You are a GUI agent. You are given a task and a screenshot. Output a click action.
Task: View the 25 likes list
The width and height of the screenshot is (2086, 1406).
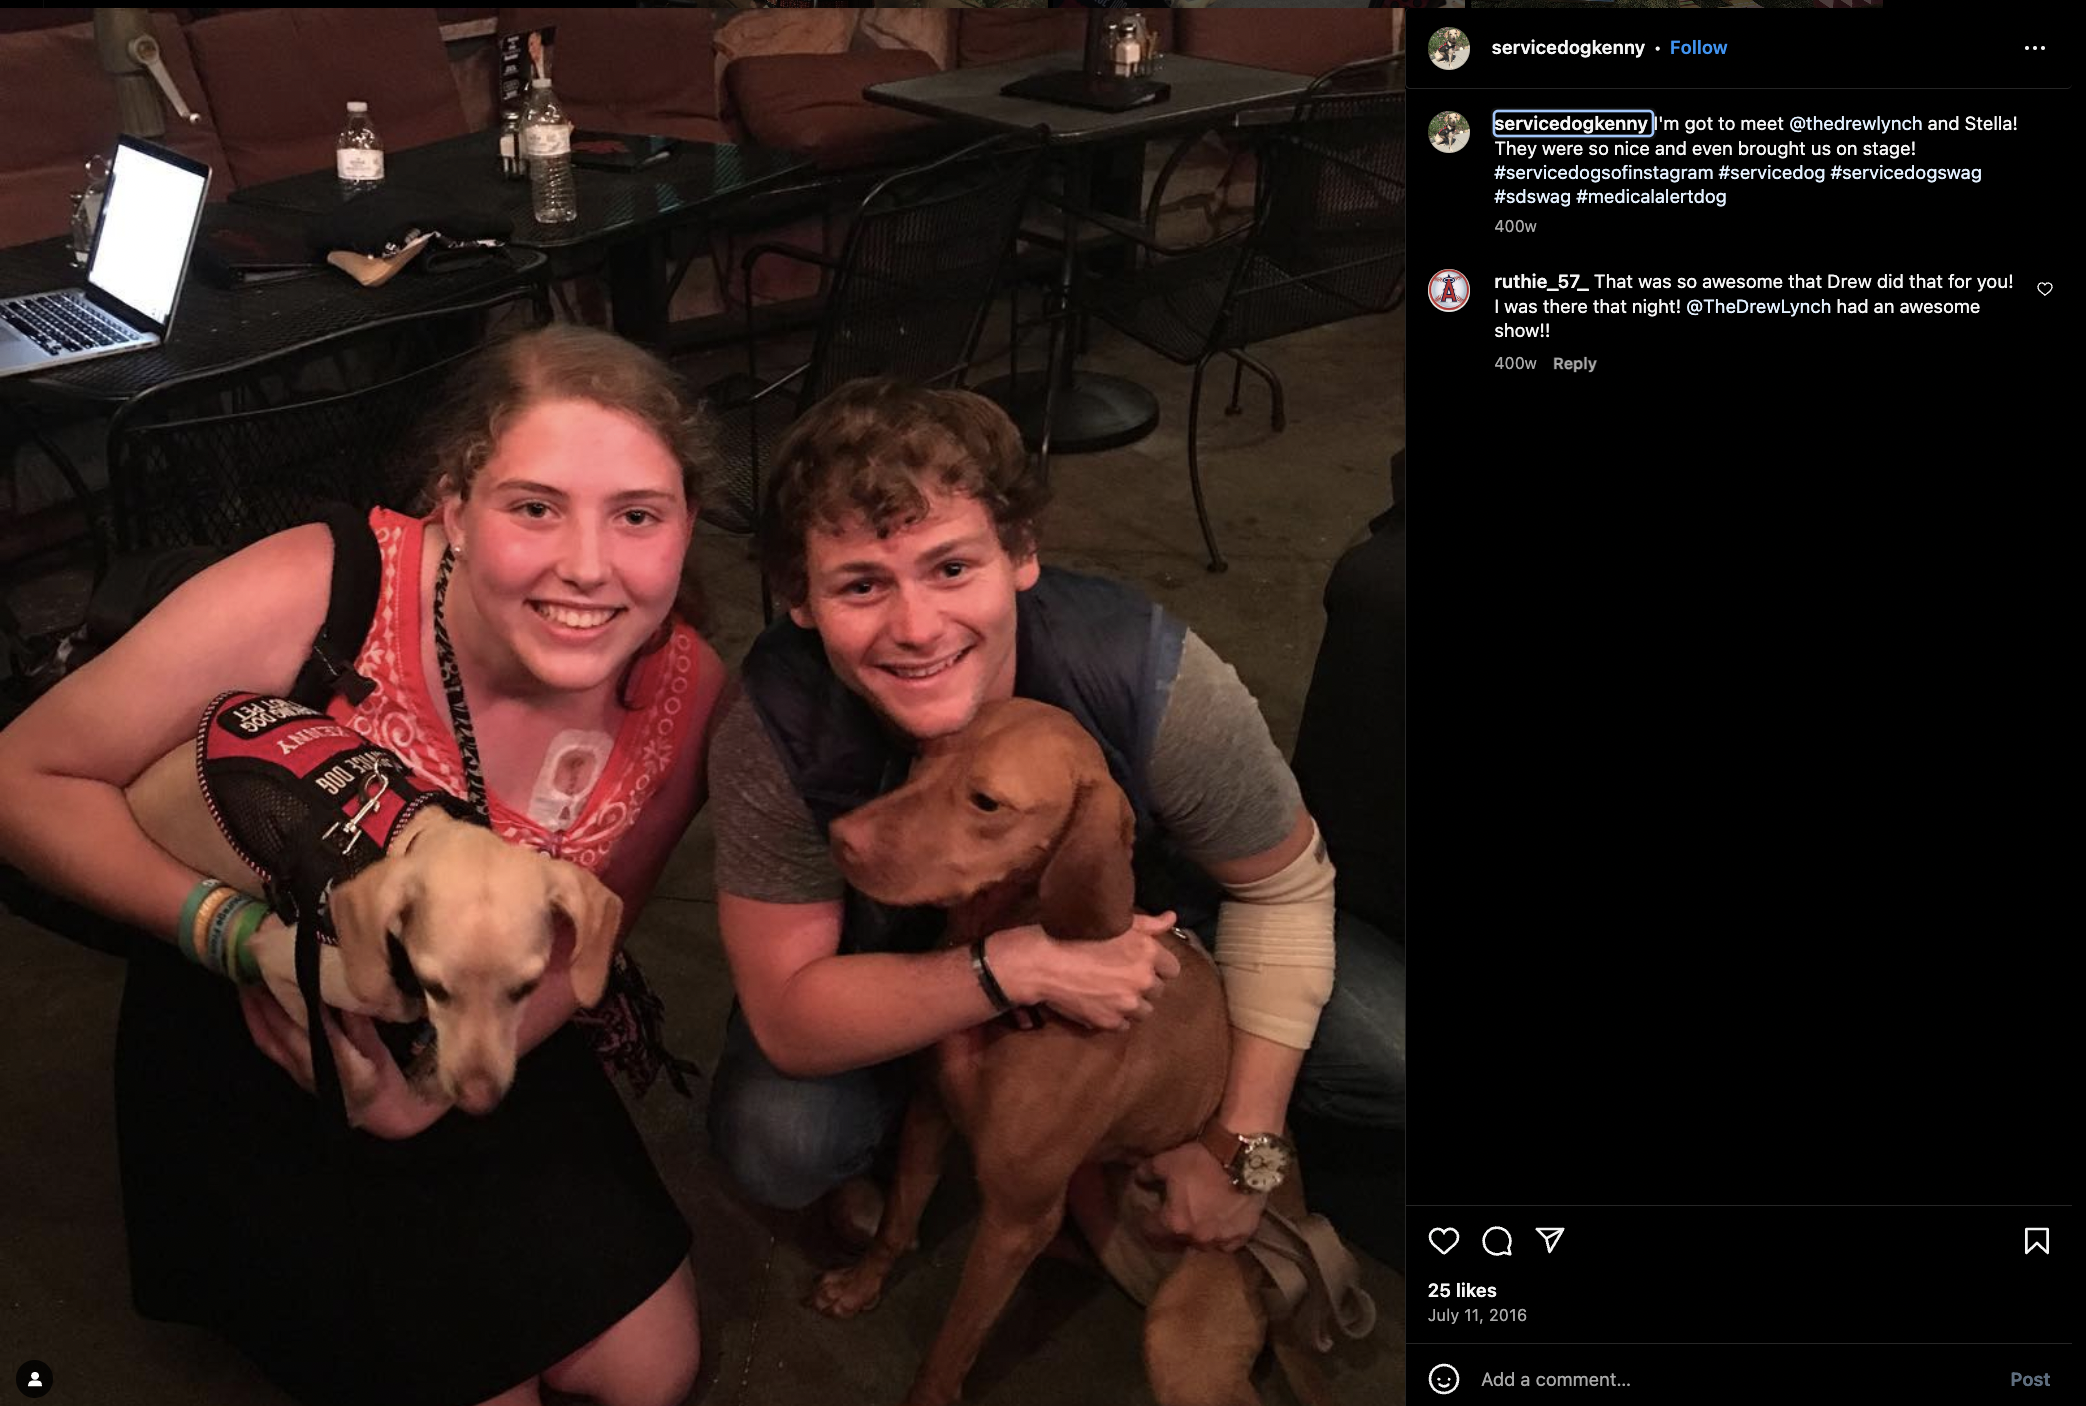point(1461,1290)
